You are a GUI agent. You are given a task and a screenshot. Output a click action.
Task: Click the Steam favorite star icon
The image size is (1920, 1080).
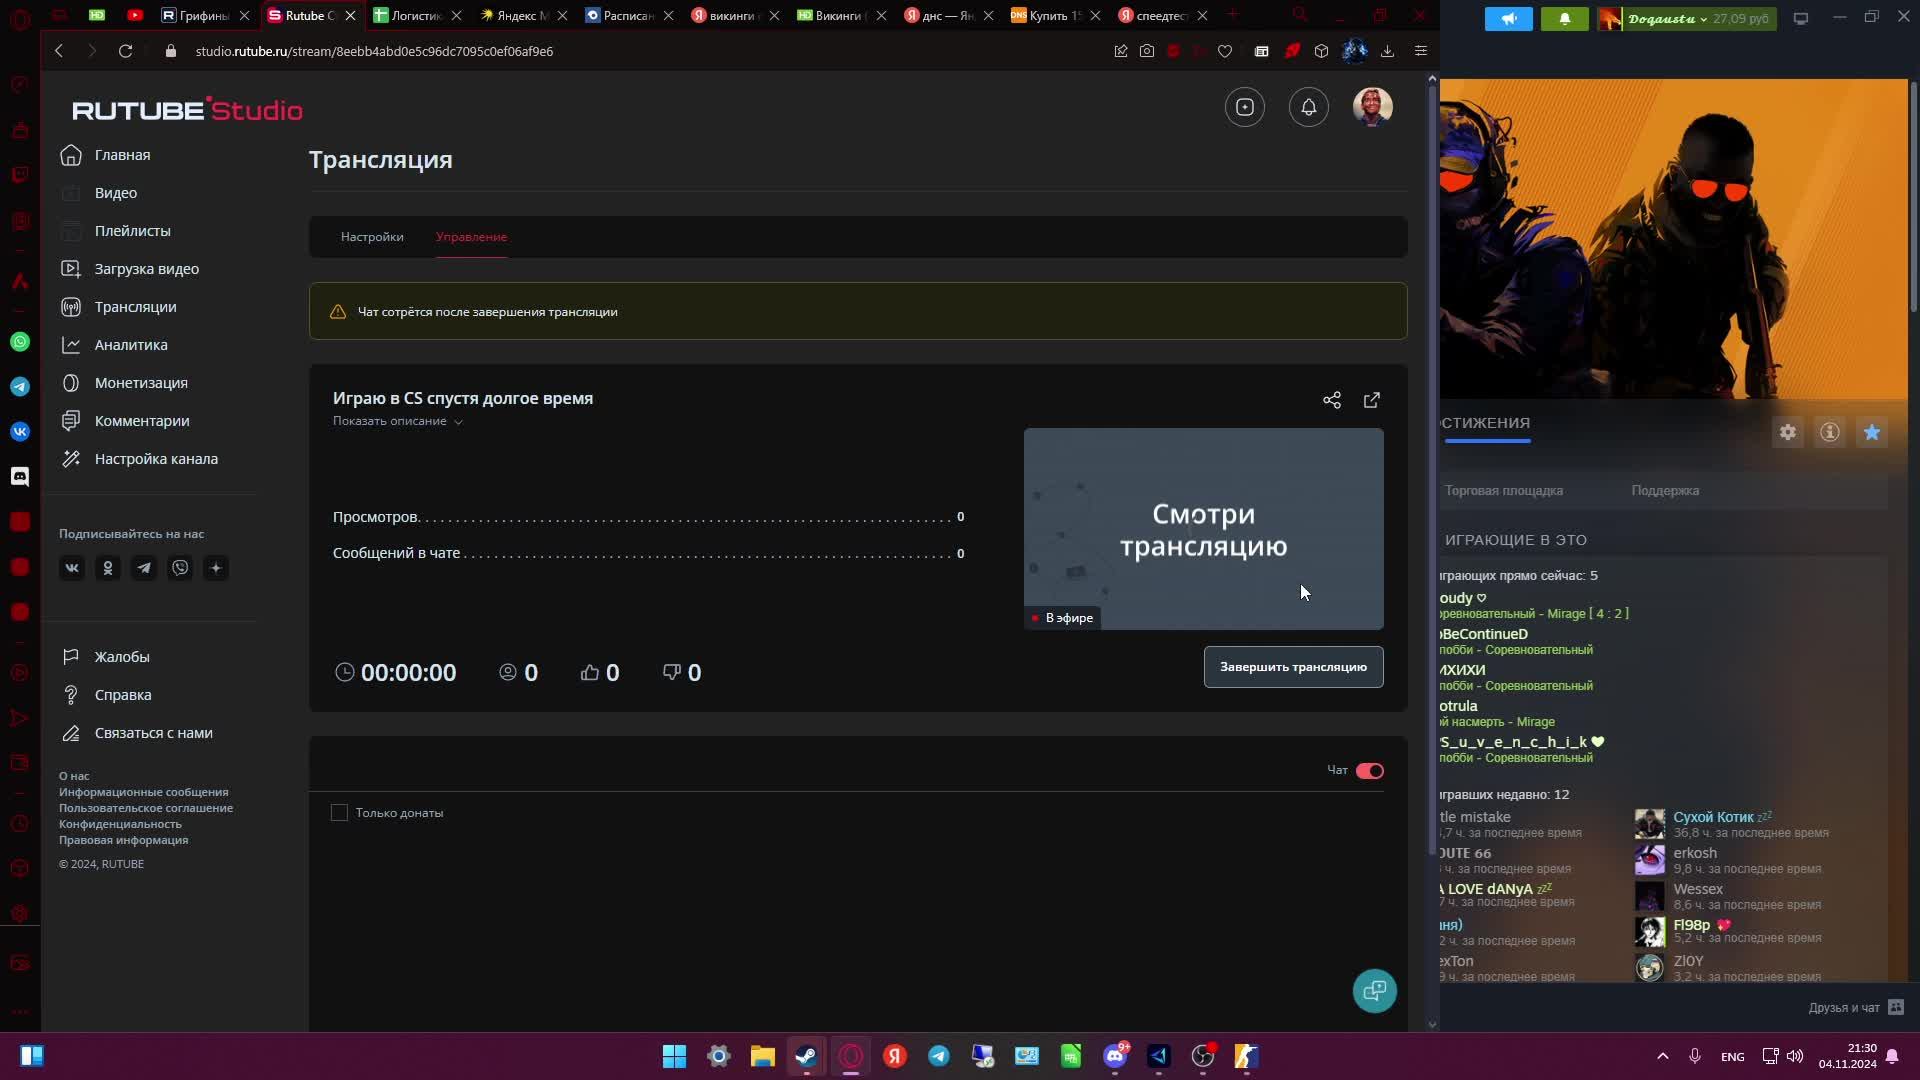(x=1871, y=432)
